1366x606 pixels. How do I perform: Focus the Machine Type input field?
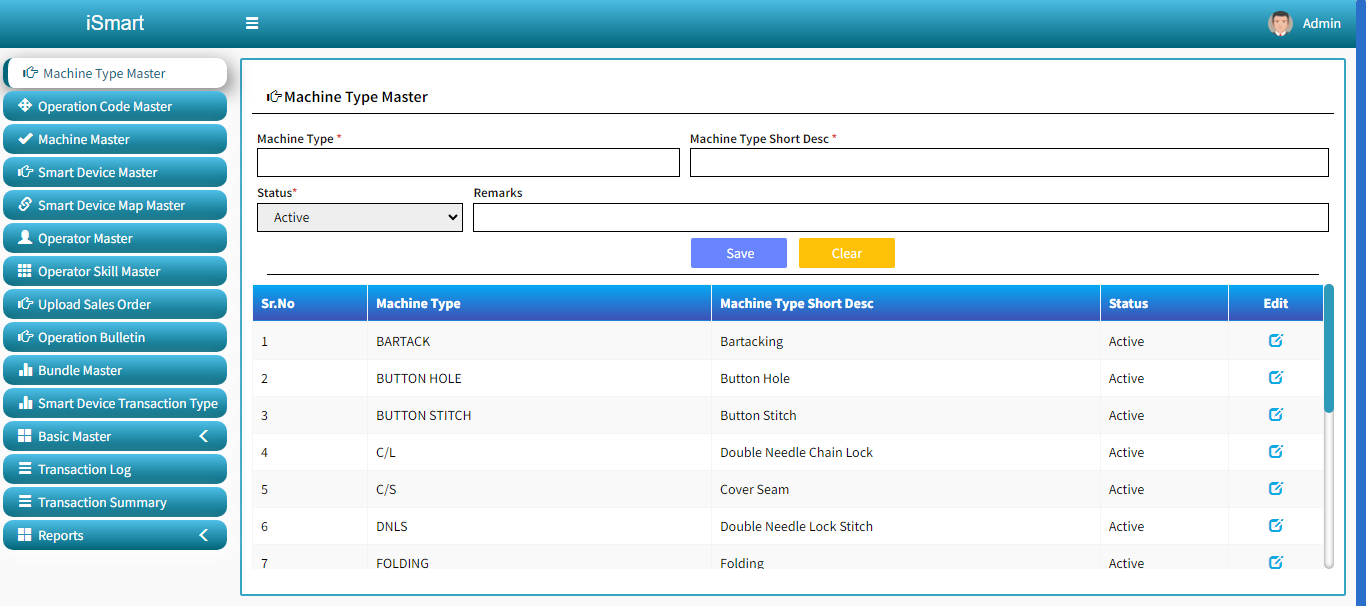pos(468,163)
